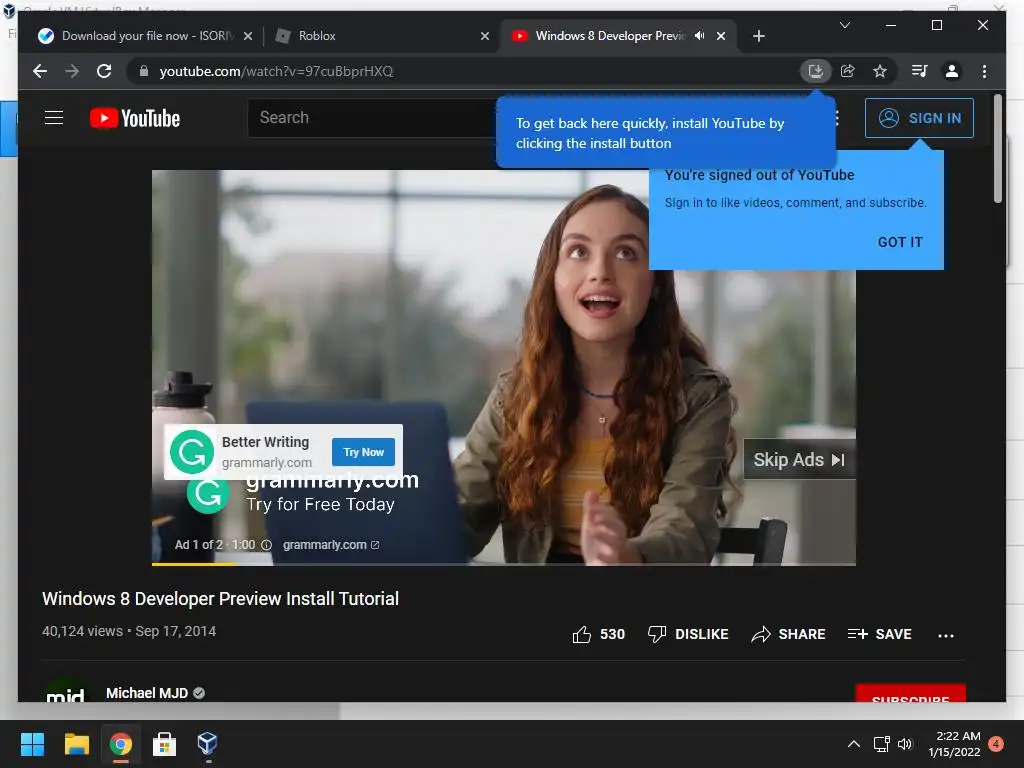Open grammarly.com link in ad overlay
Viewport: 1024px width, 768px height.
coord(330,545)
